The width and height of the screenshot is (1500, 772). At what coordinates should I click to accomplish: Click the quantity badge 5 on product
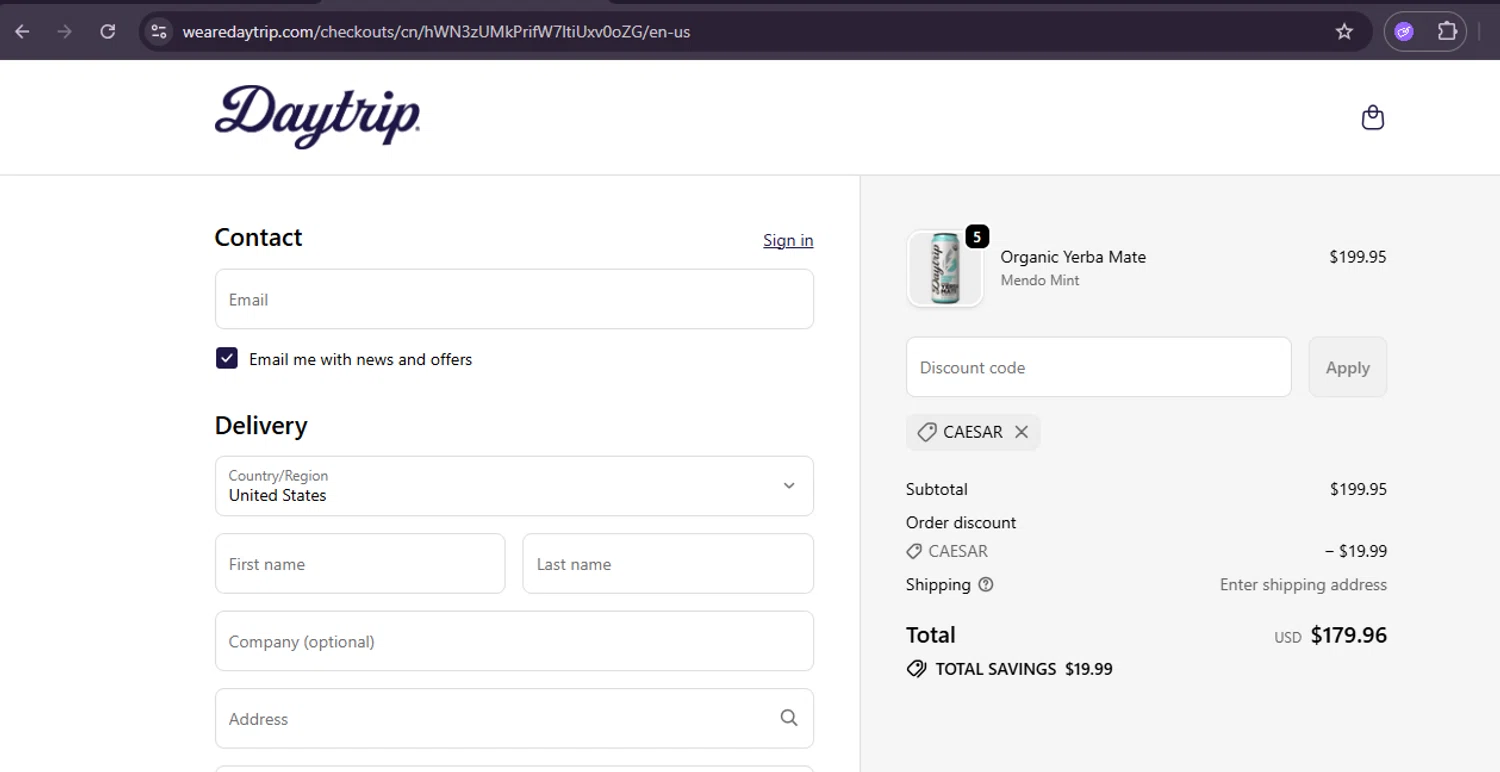(977, 237)
